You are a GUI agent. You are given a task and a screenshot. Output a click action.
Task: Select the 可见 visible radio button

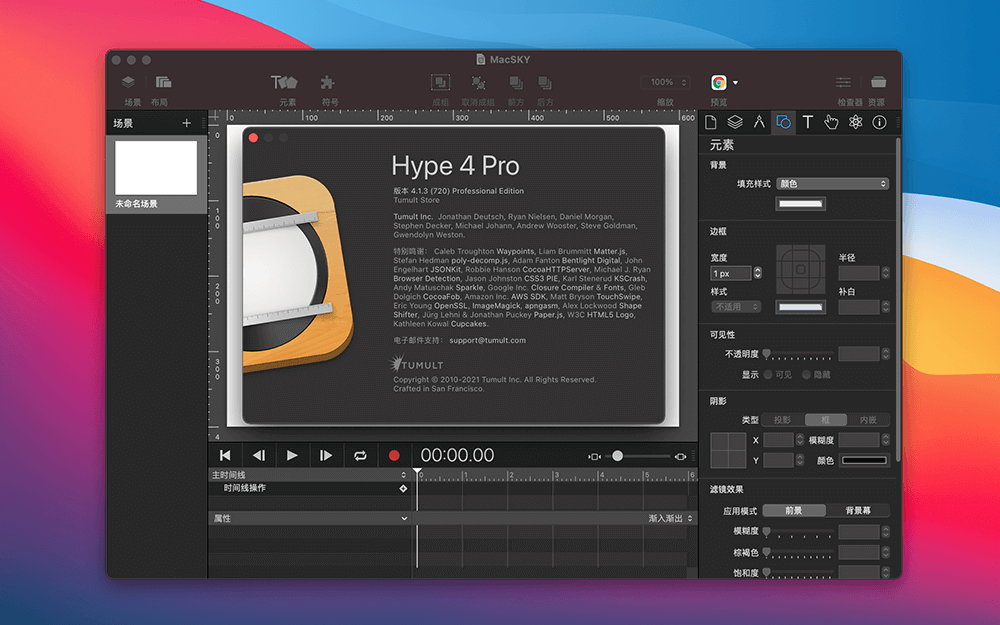(768, 374)
